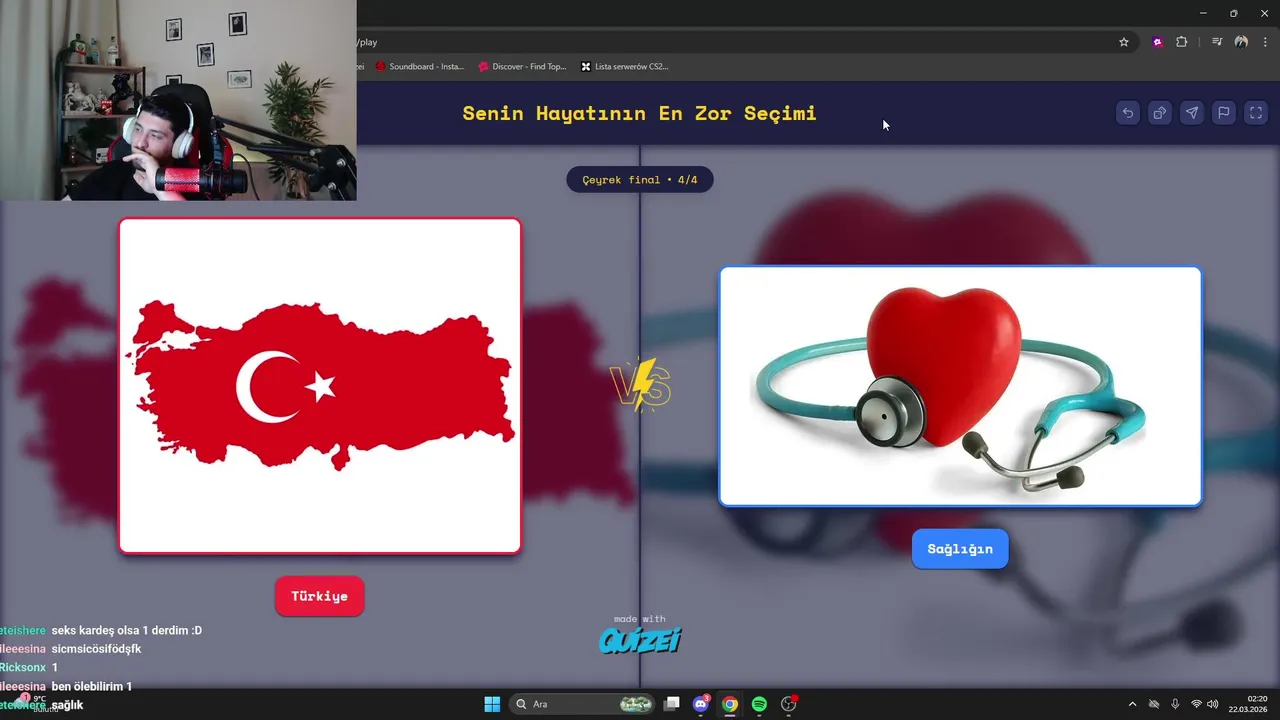1280x720 pixels.
Task: Click chat message 'ben ölebilirim 1'
Action: (x=92, y=686)
